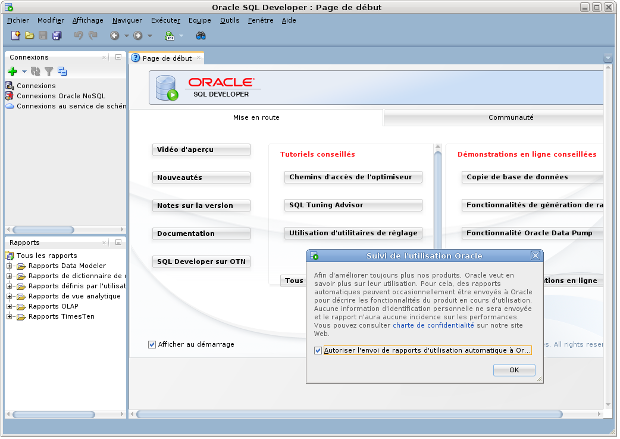620x439 pixels.
Task: Click the cloud schema service connection icon
Action: [x=10, y=106]
